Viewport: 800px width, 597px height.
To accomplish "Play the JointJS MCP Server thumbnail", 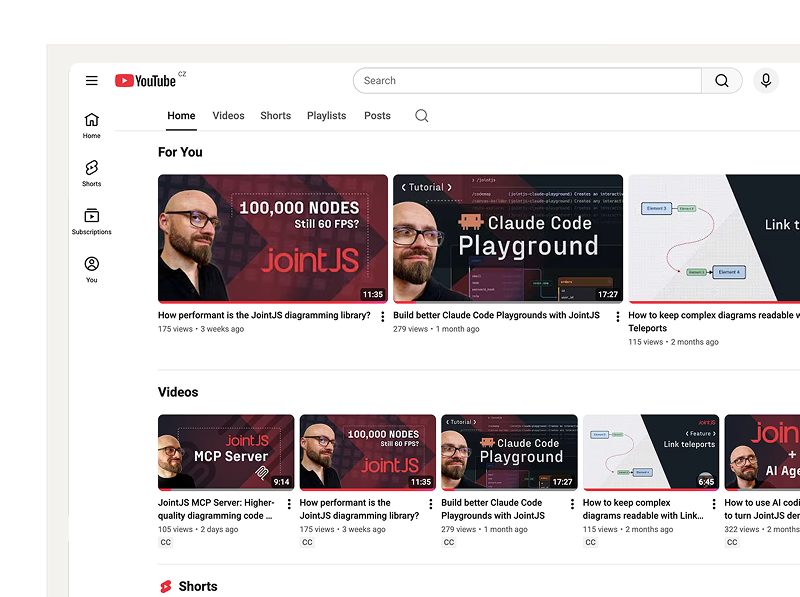I will (226, 452).
